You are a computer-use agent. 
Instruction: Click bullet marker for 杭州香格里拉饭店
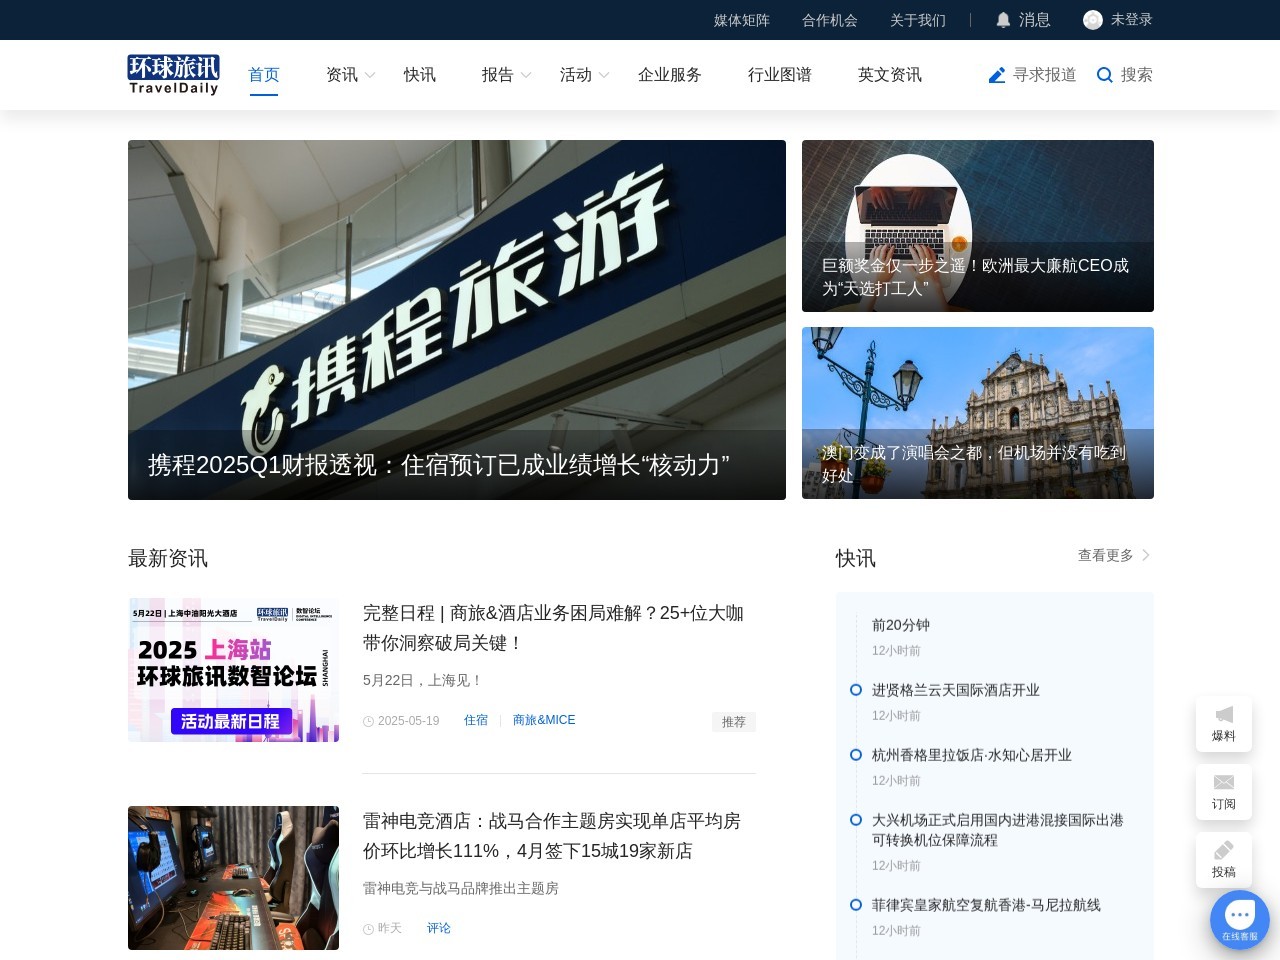[x=856, y=755]
